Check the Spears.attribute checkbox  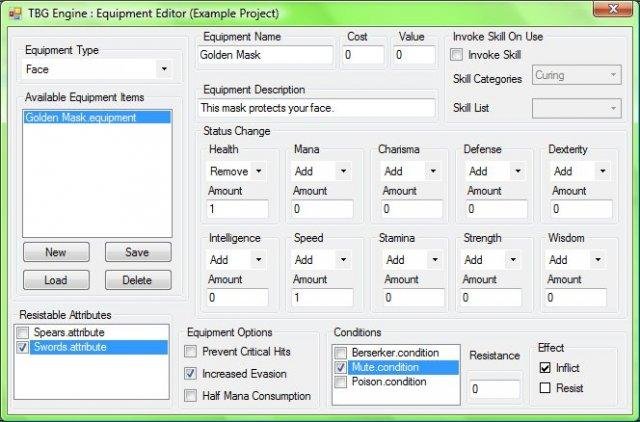coord(22,332)
